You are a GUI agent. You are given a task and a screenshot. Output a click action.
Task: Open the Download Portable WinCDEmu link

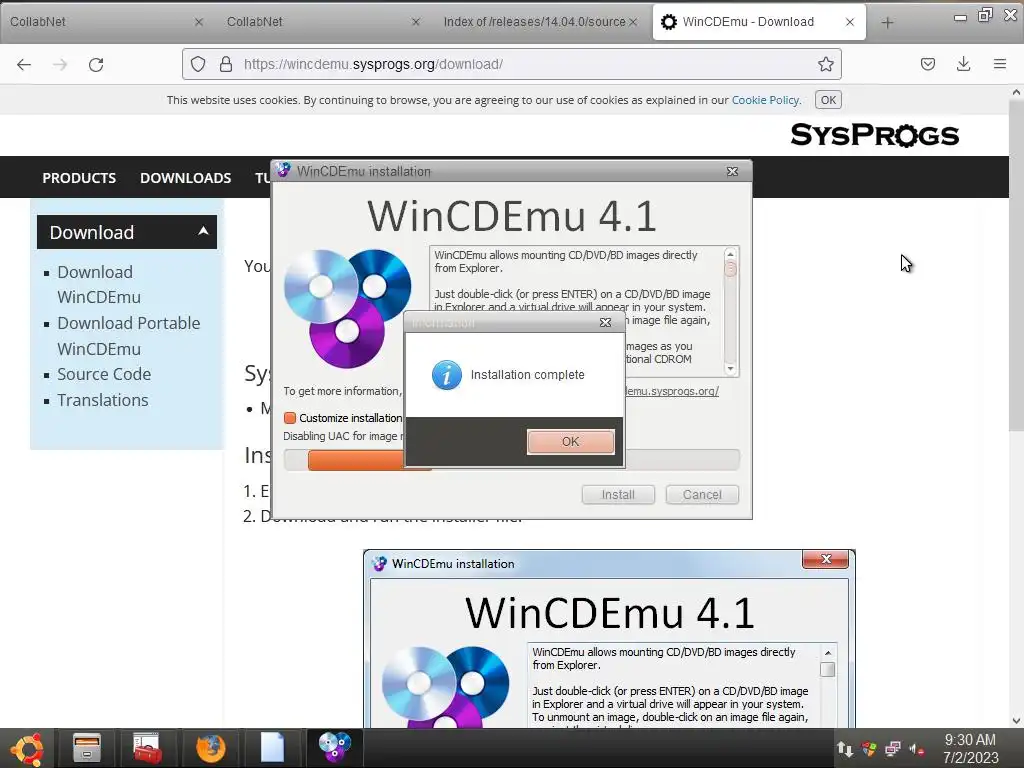tap(129, 336)
